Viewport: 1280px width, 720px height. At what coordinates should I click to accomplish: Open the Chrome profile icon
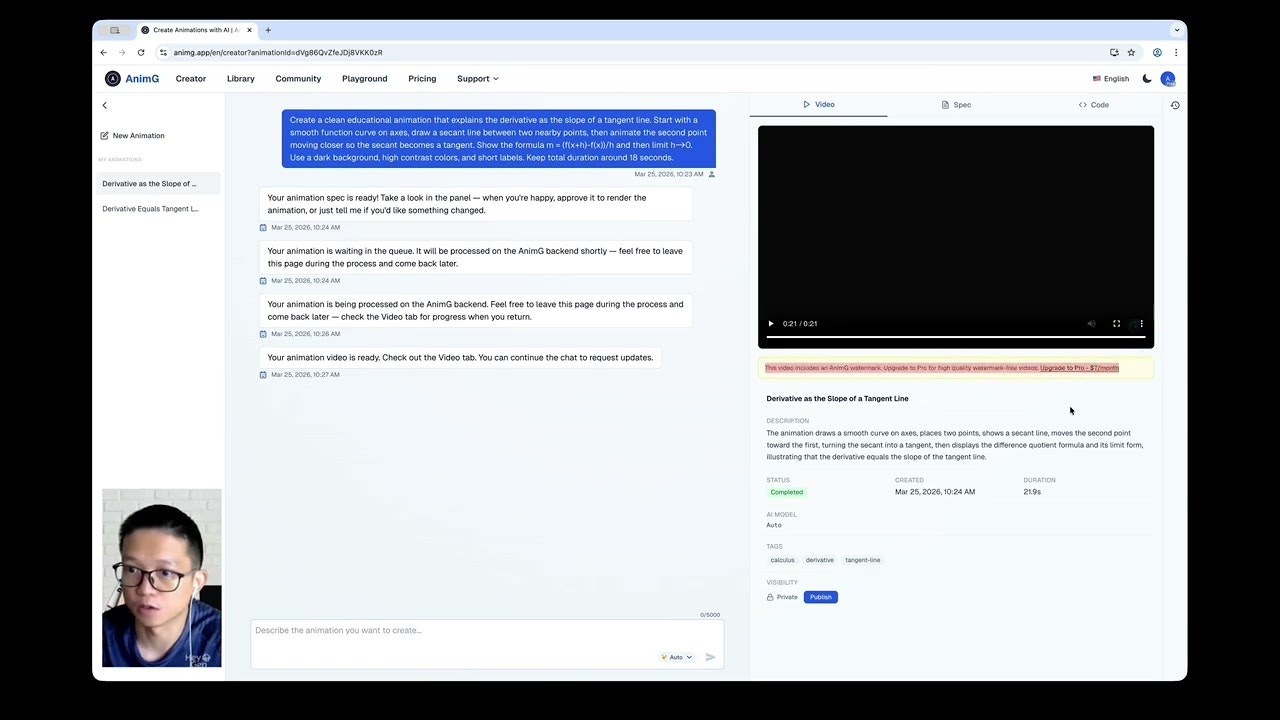tap(1157, 52)
